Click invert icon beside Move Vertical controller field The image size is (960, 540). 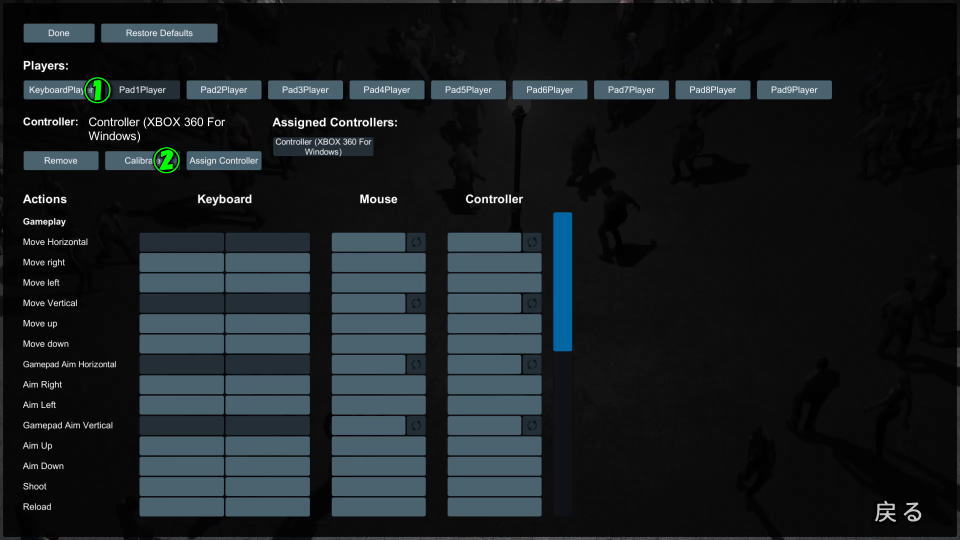pos(531,303)
